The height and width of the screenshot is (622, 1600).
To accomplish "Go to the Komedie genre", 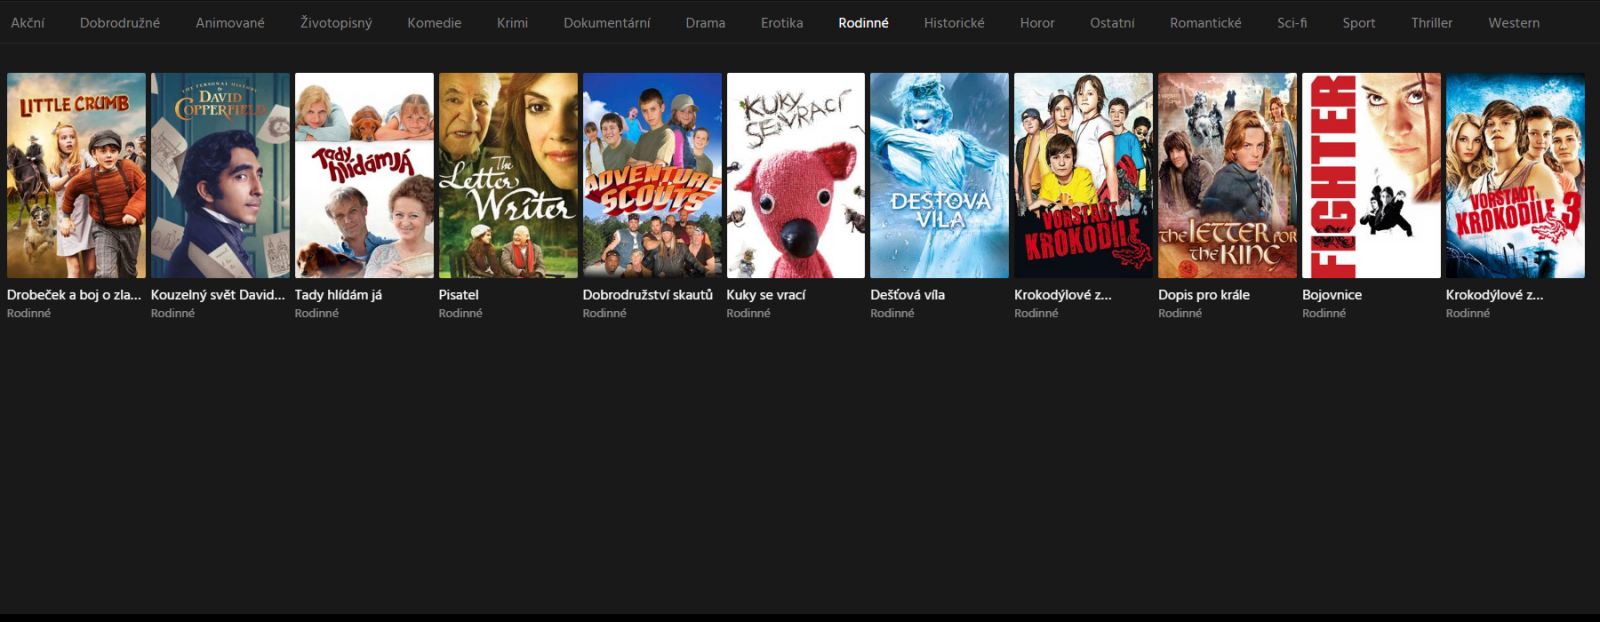I will tap(434, 22).
